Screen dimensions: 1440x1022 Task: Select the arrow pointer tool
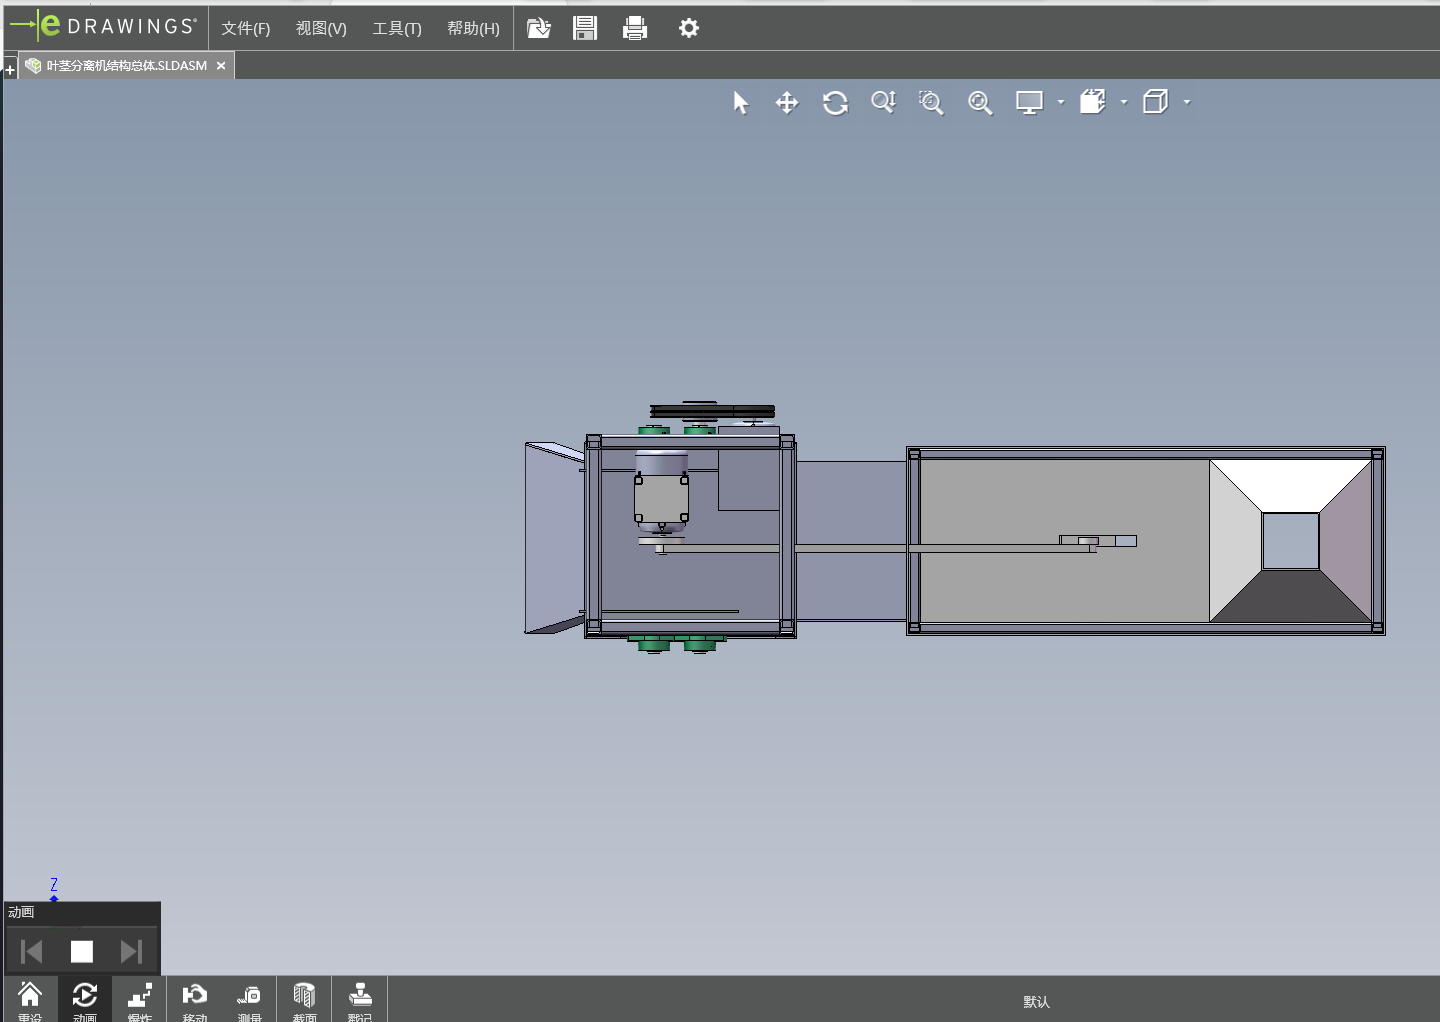tap(740, 103)
